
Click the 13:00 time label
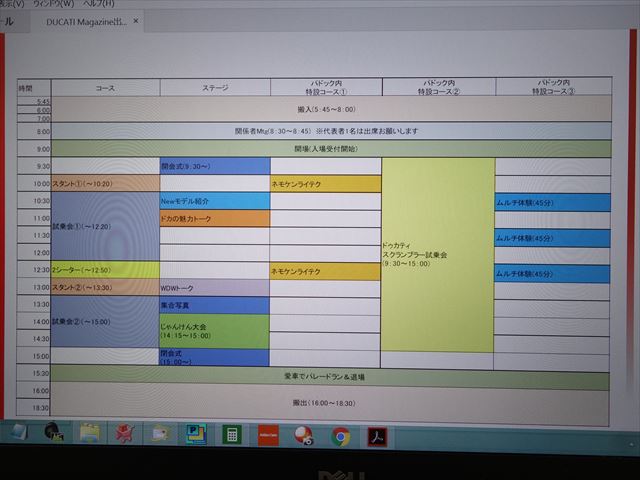click(41, 287)
